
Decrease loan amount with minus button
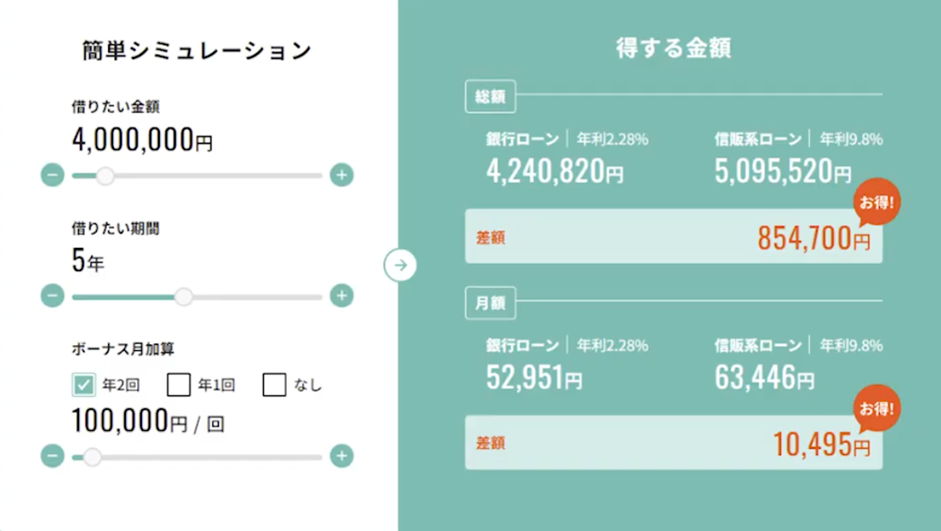click(53, 176)
